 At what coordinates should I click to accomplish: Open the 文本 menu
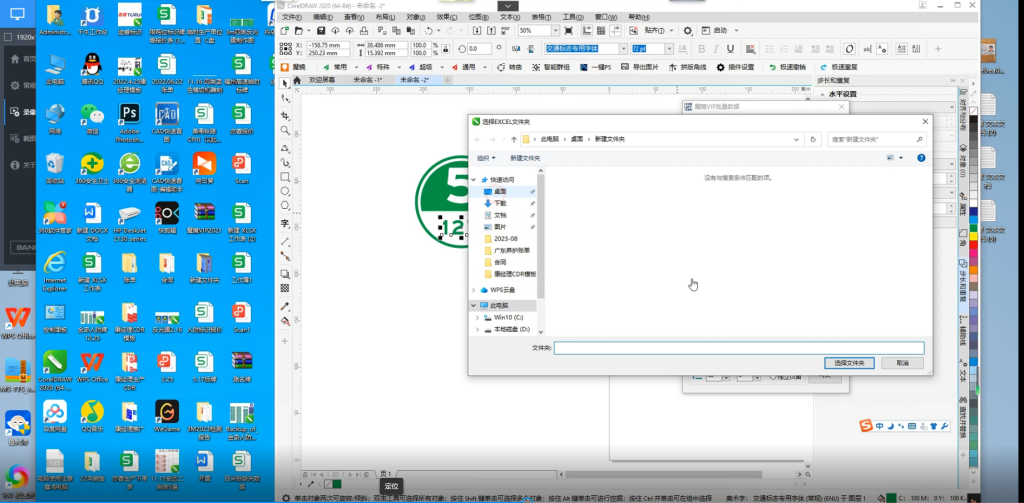point(510,17)
